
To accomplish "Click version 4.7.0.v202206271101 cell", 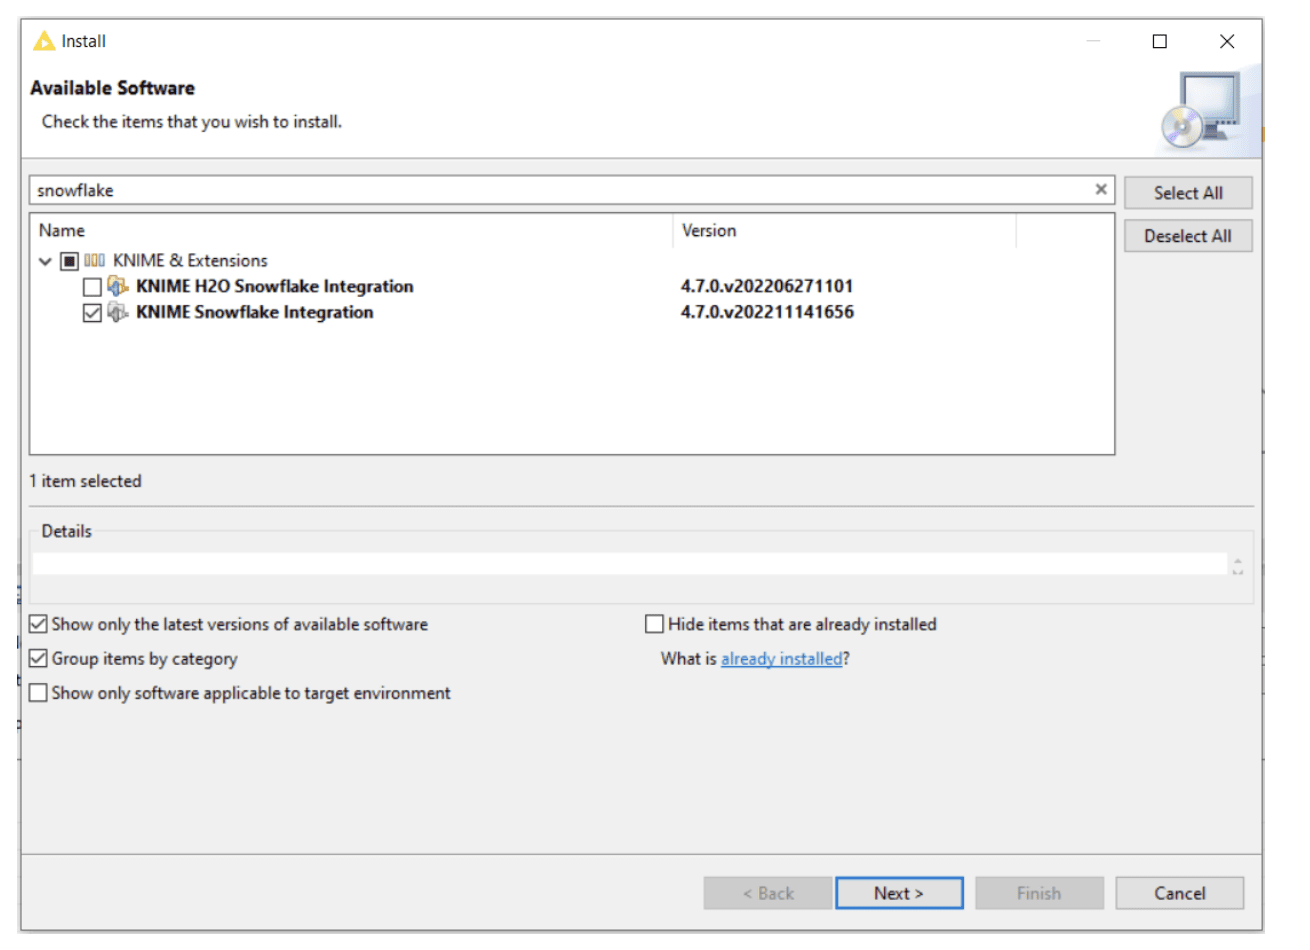I will (x=767, y=286).
